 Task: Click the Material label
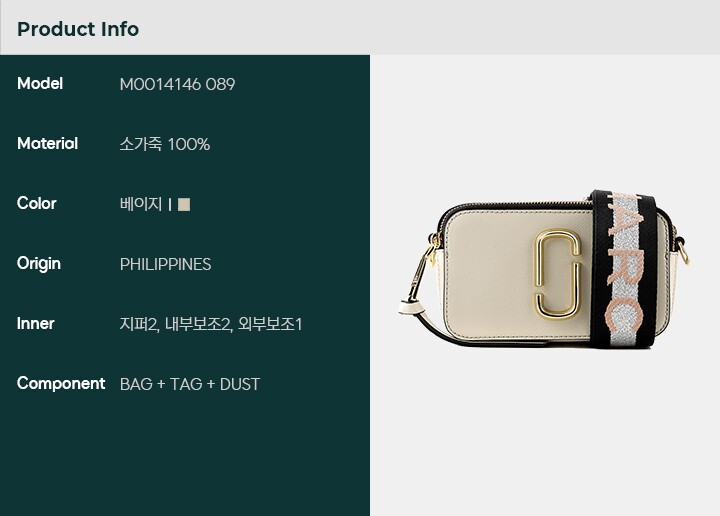point(47,144)
